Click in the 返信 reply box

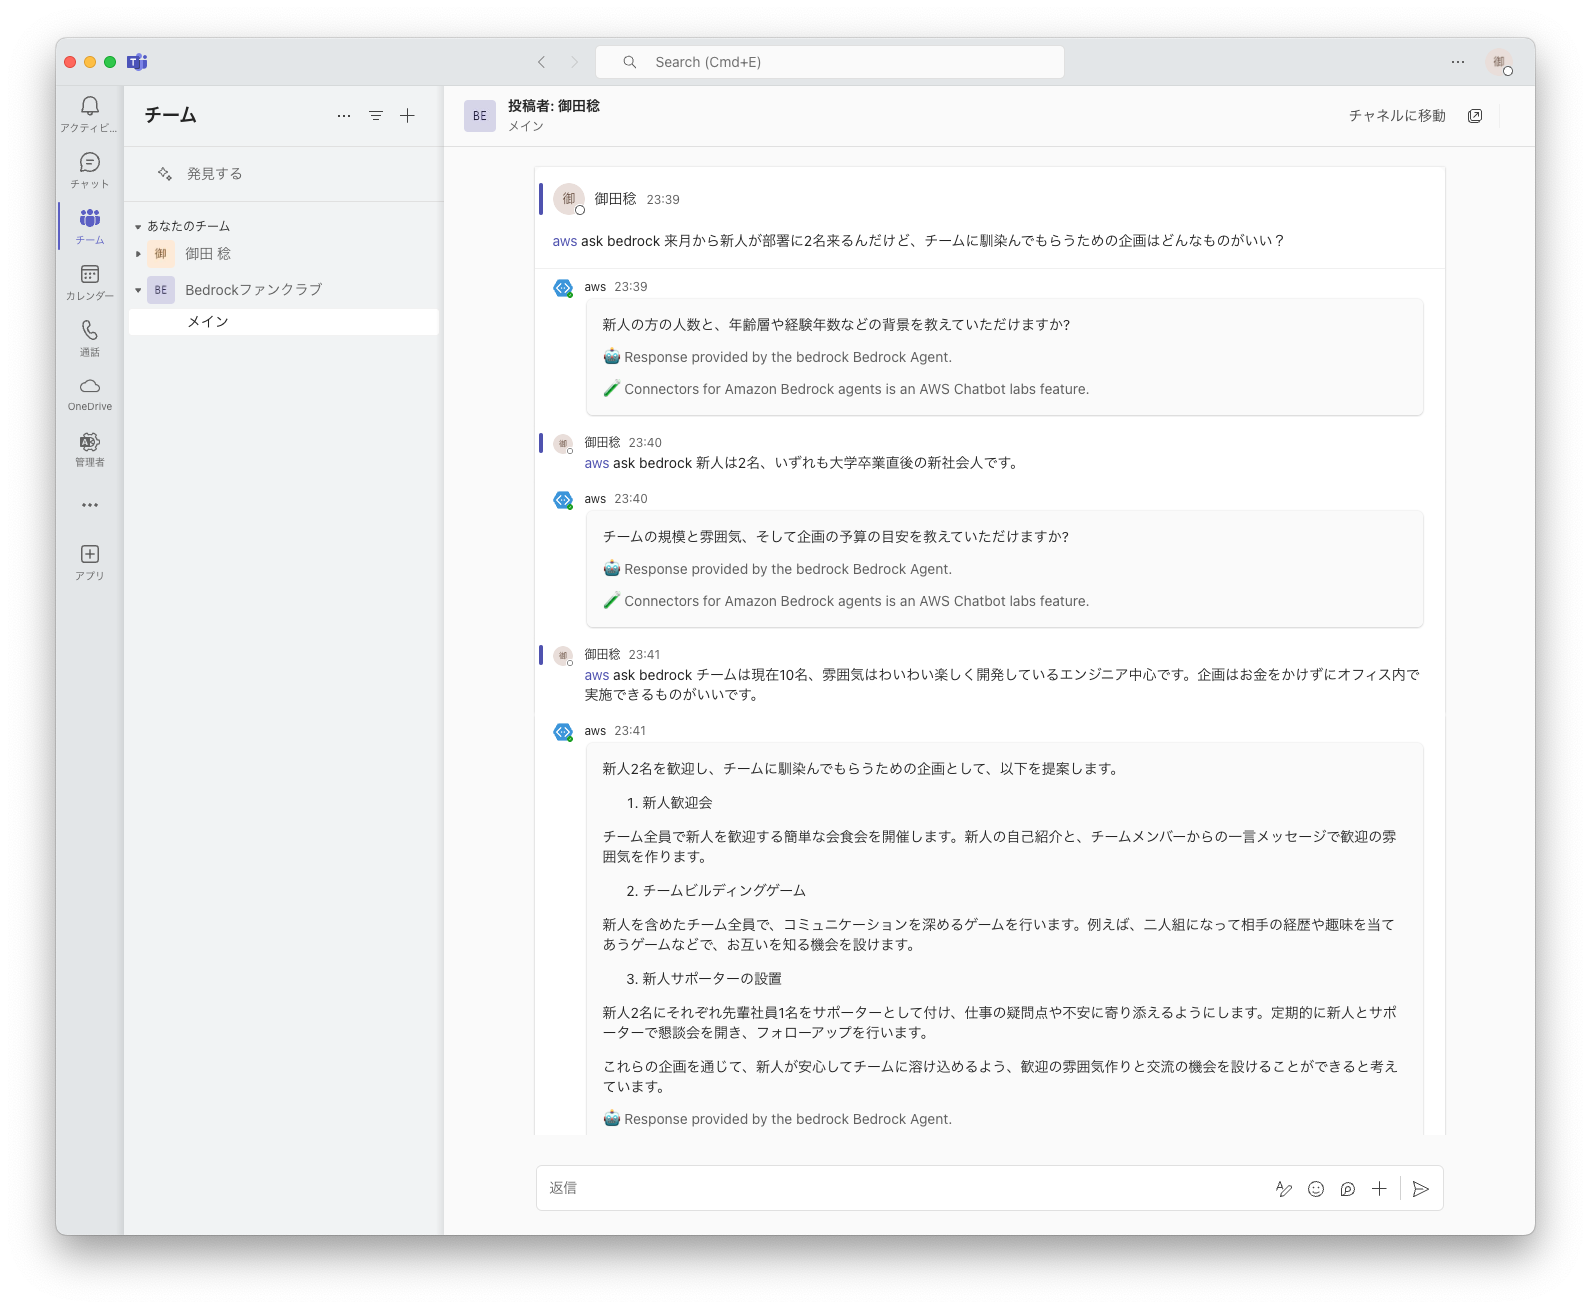(900, 1188)
